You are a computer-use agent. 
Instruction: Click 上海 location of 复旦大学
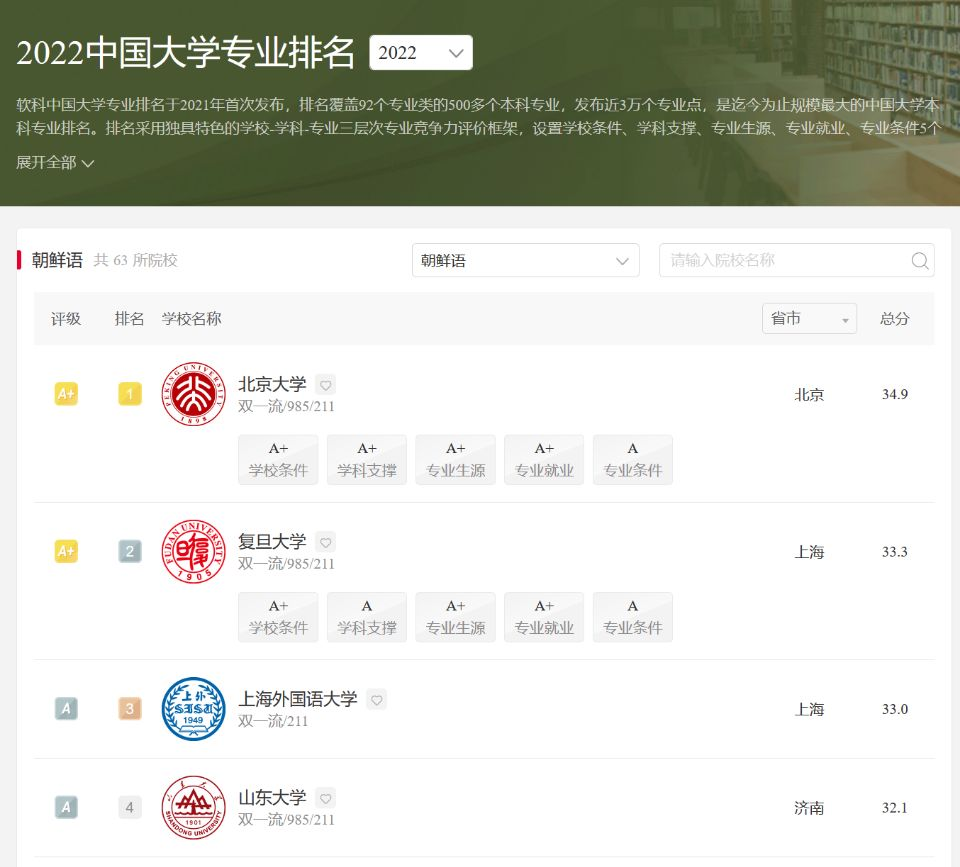(x=809, y=552)
